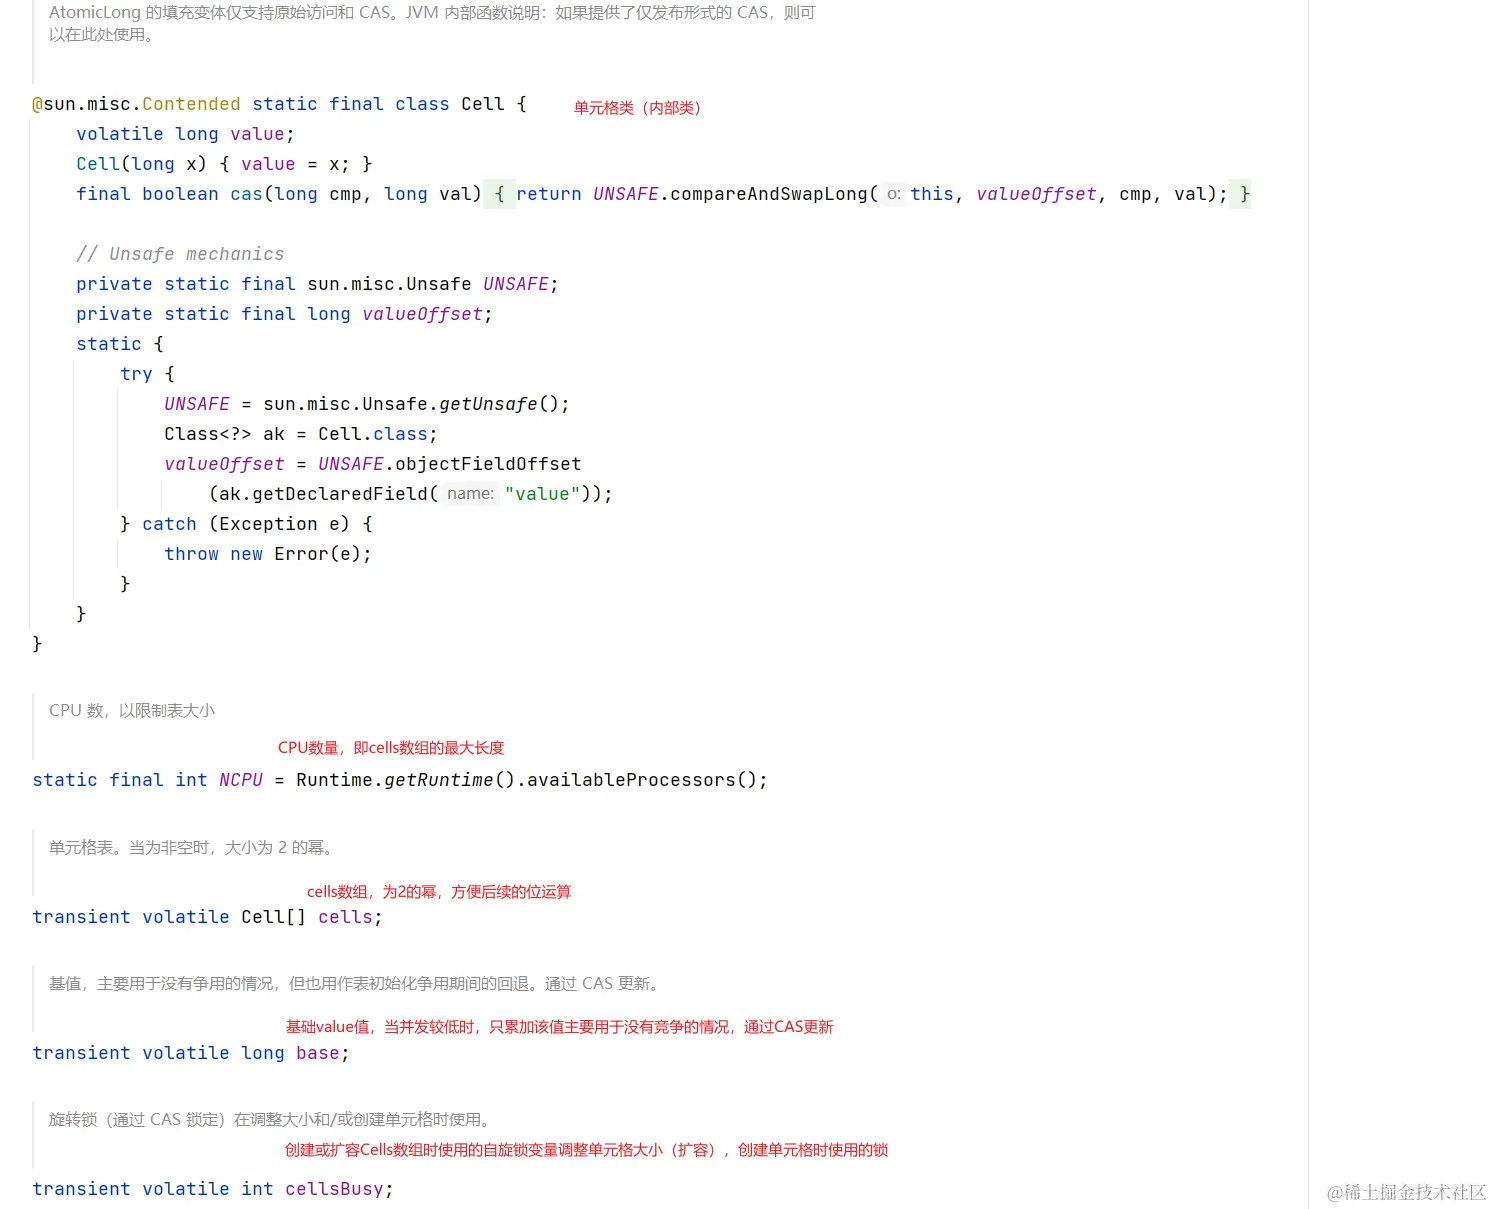The image size is (1493, 1209).
Task: Click objectFieldOffset method call
Action: click(488, 464)
